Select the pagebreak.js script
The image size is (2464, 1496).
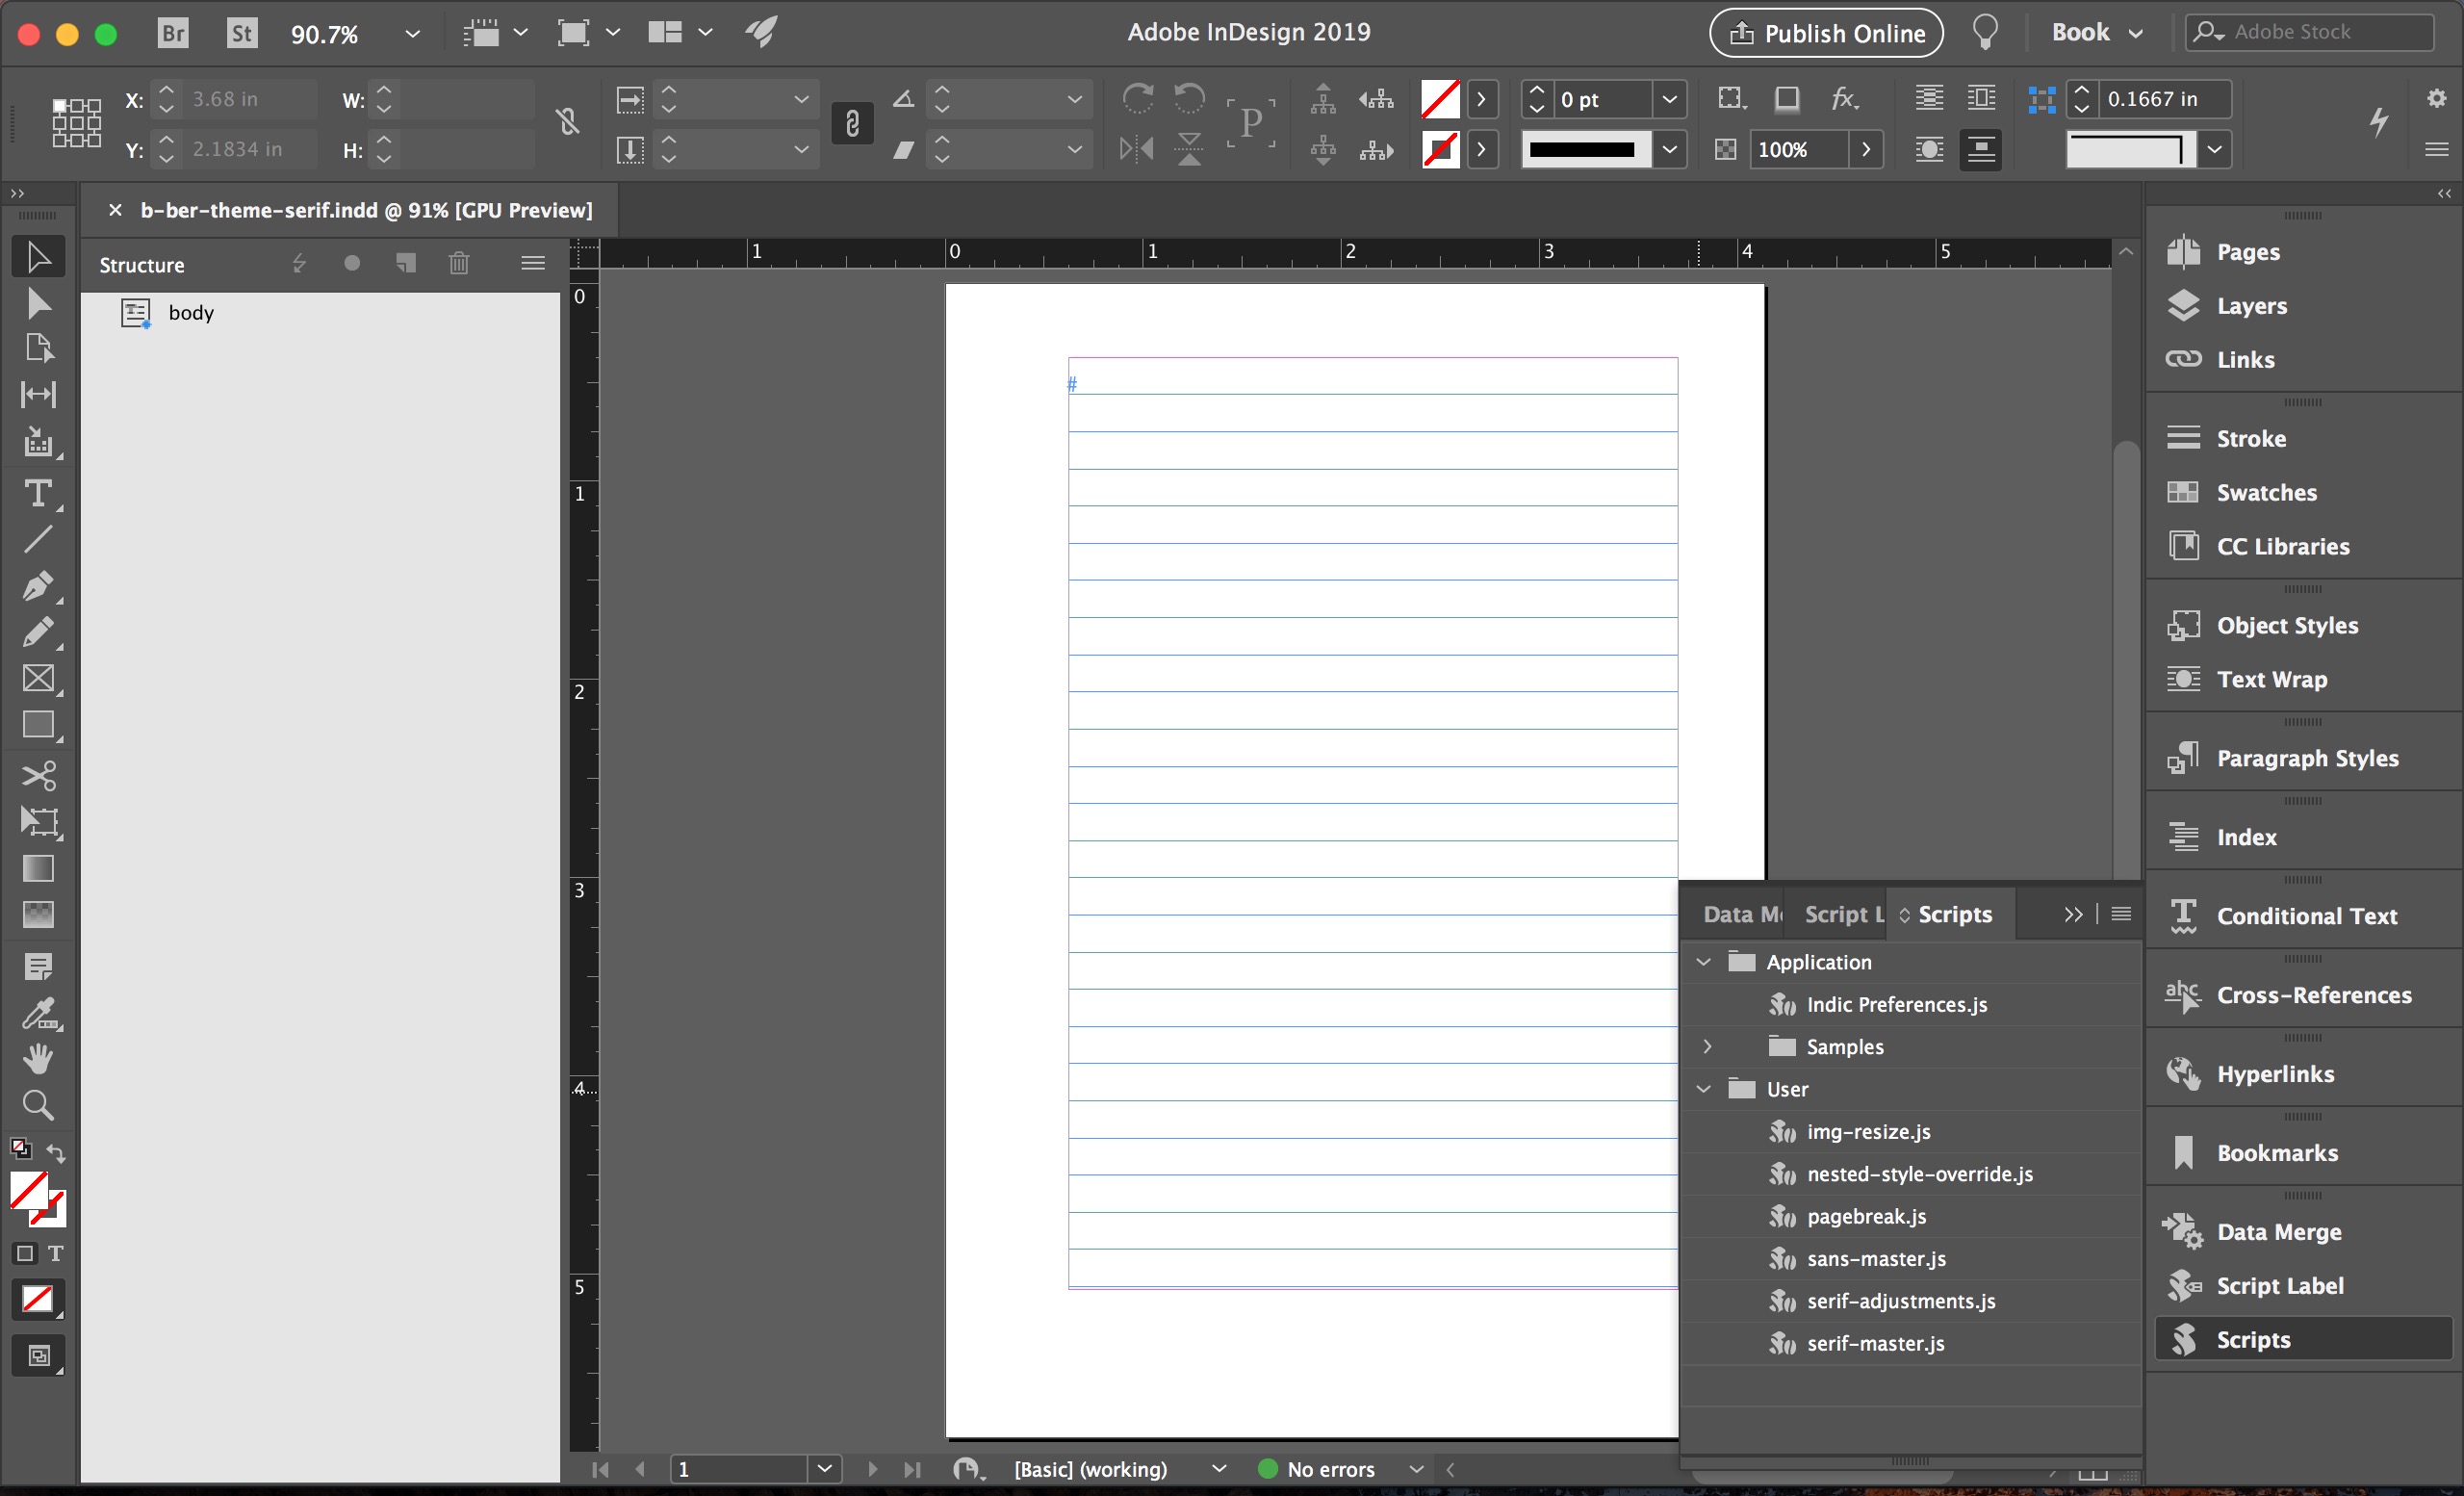[1866, 1216]
